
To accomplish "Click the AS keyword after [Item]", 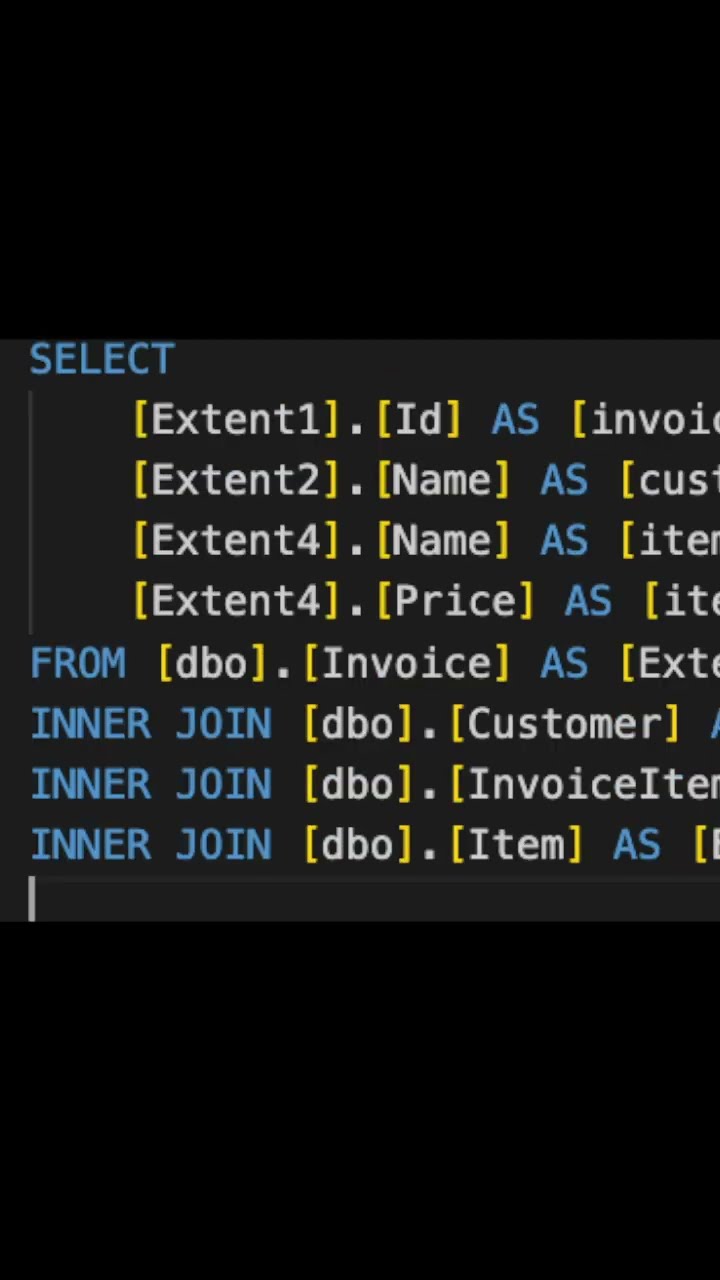I will pyautogui.click(x=636, y=845).
